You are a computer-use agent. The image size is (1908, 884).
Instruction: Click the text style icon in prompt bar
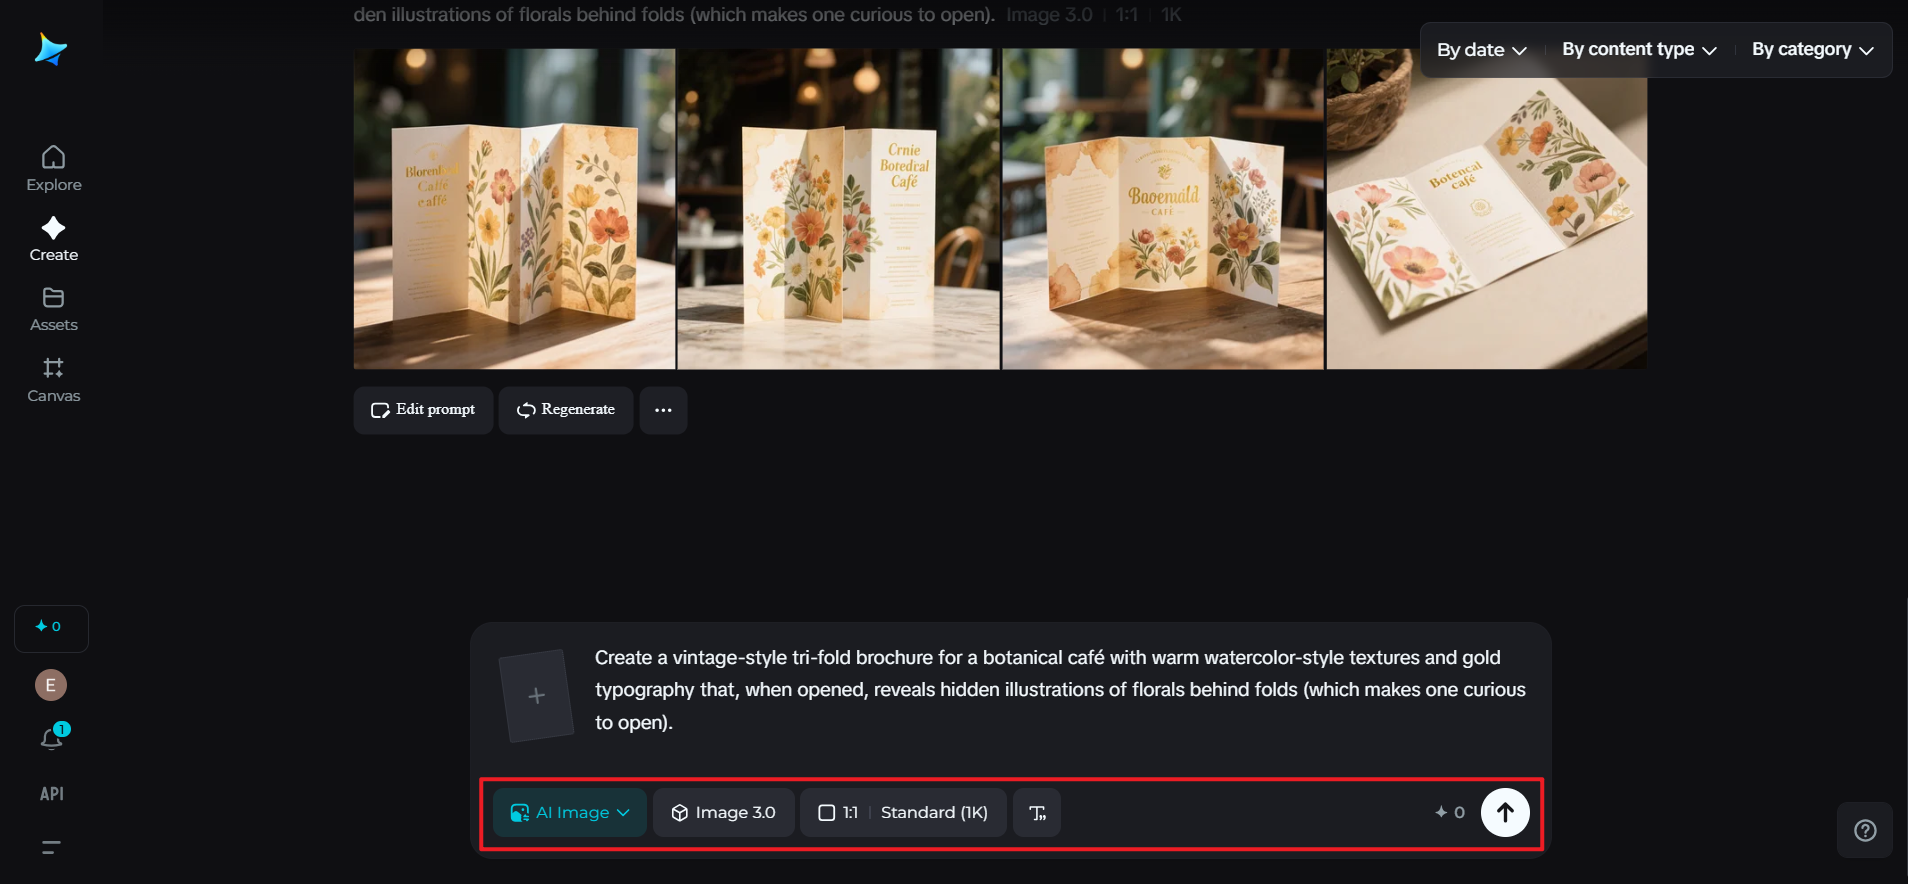[1037, 812]
